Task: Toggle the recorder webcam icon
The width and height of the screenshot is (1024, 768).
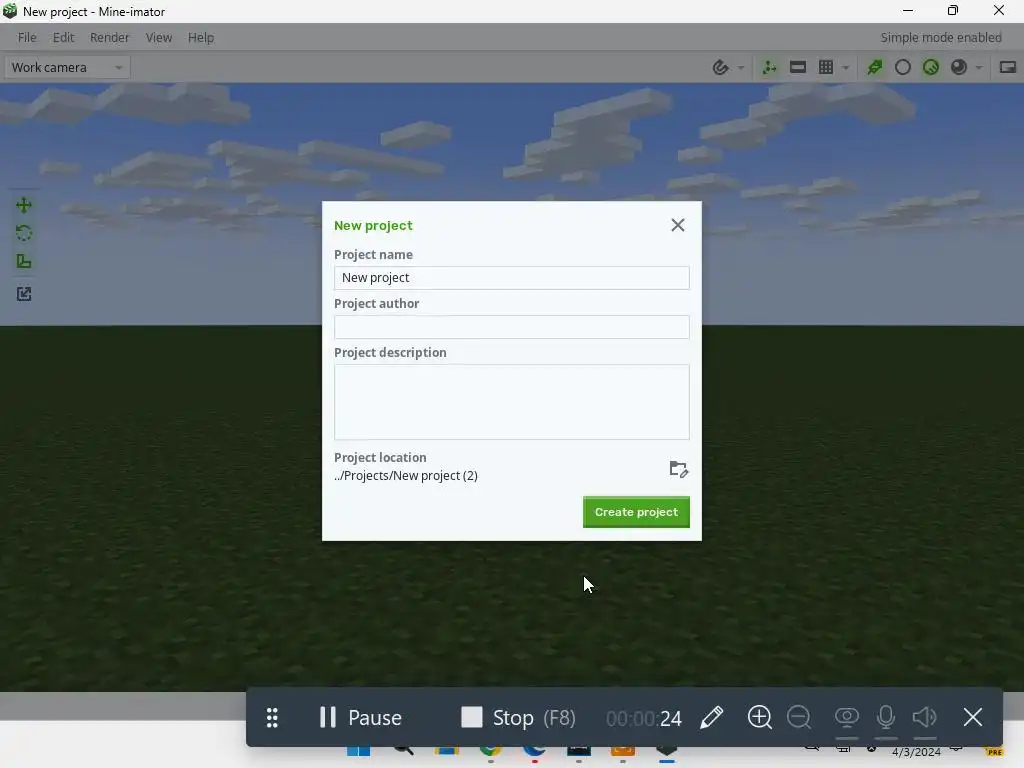Action: coord(846,718)
